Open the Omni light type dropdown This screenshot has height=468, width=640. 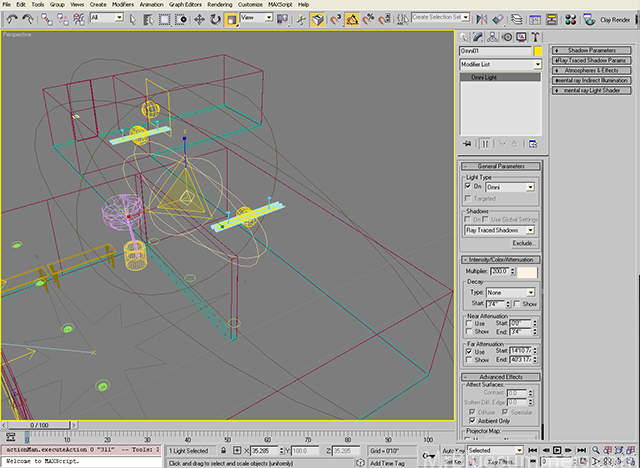point(510,187)
